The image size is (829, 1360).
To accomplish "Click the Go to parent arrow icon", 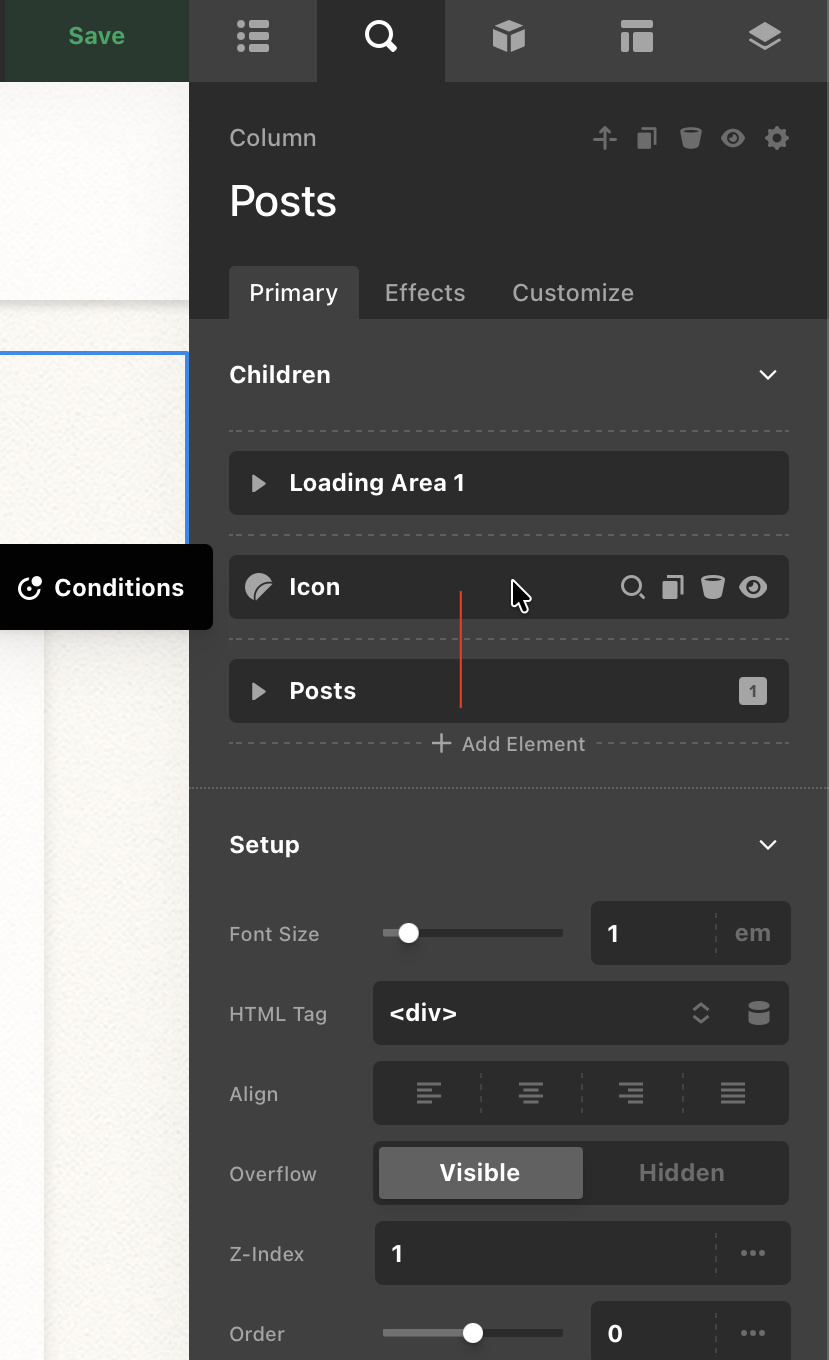I will click(x=604, y=138).
